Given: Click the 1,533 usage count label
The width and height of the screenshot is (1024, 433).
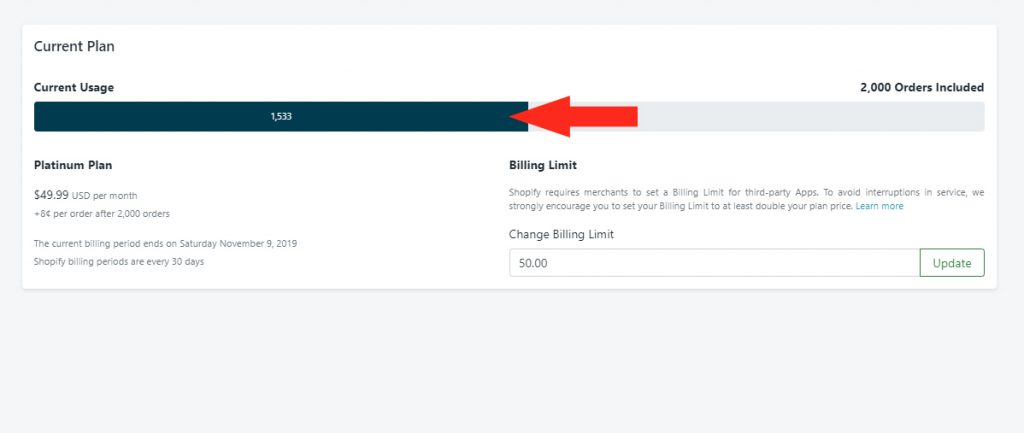Looking at the screenshot, I should pyautogui.click(x=281, y=117).
